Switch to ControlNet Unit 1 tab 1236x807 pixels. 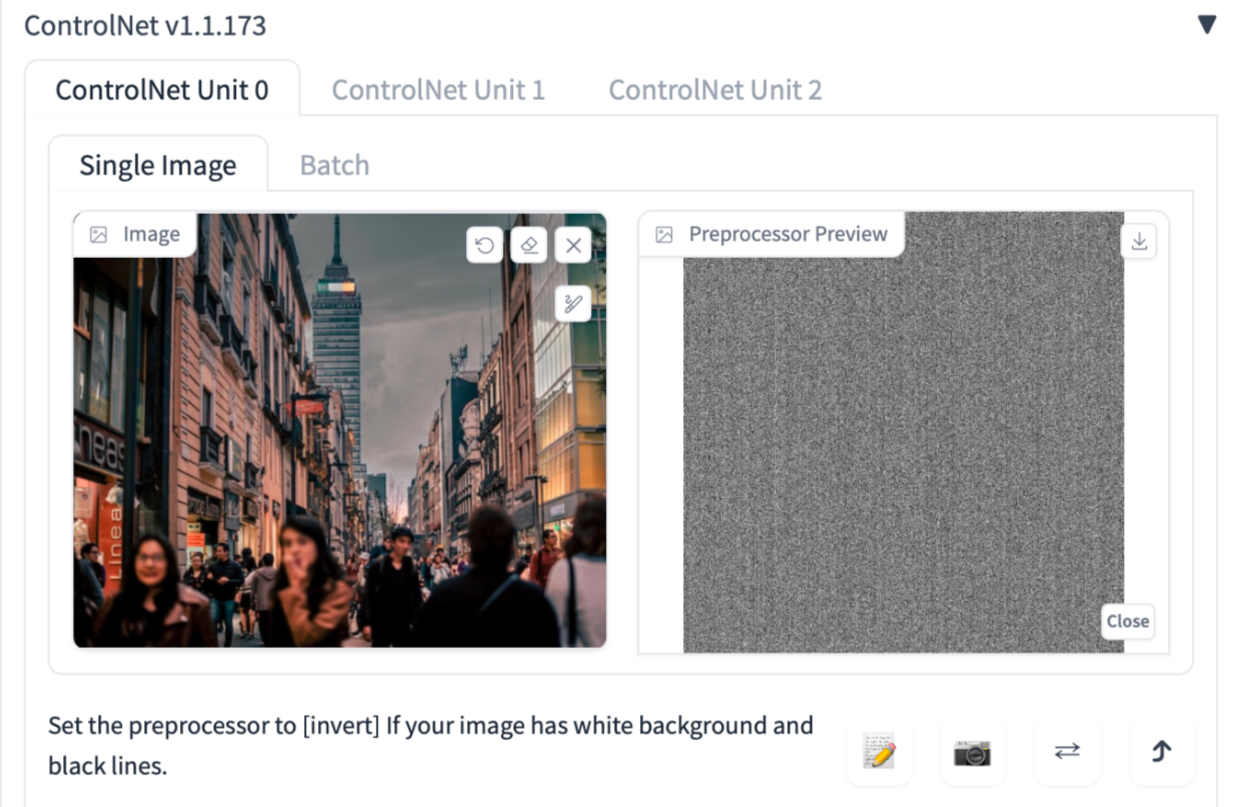(438, 90)
